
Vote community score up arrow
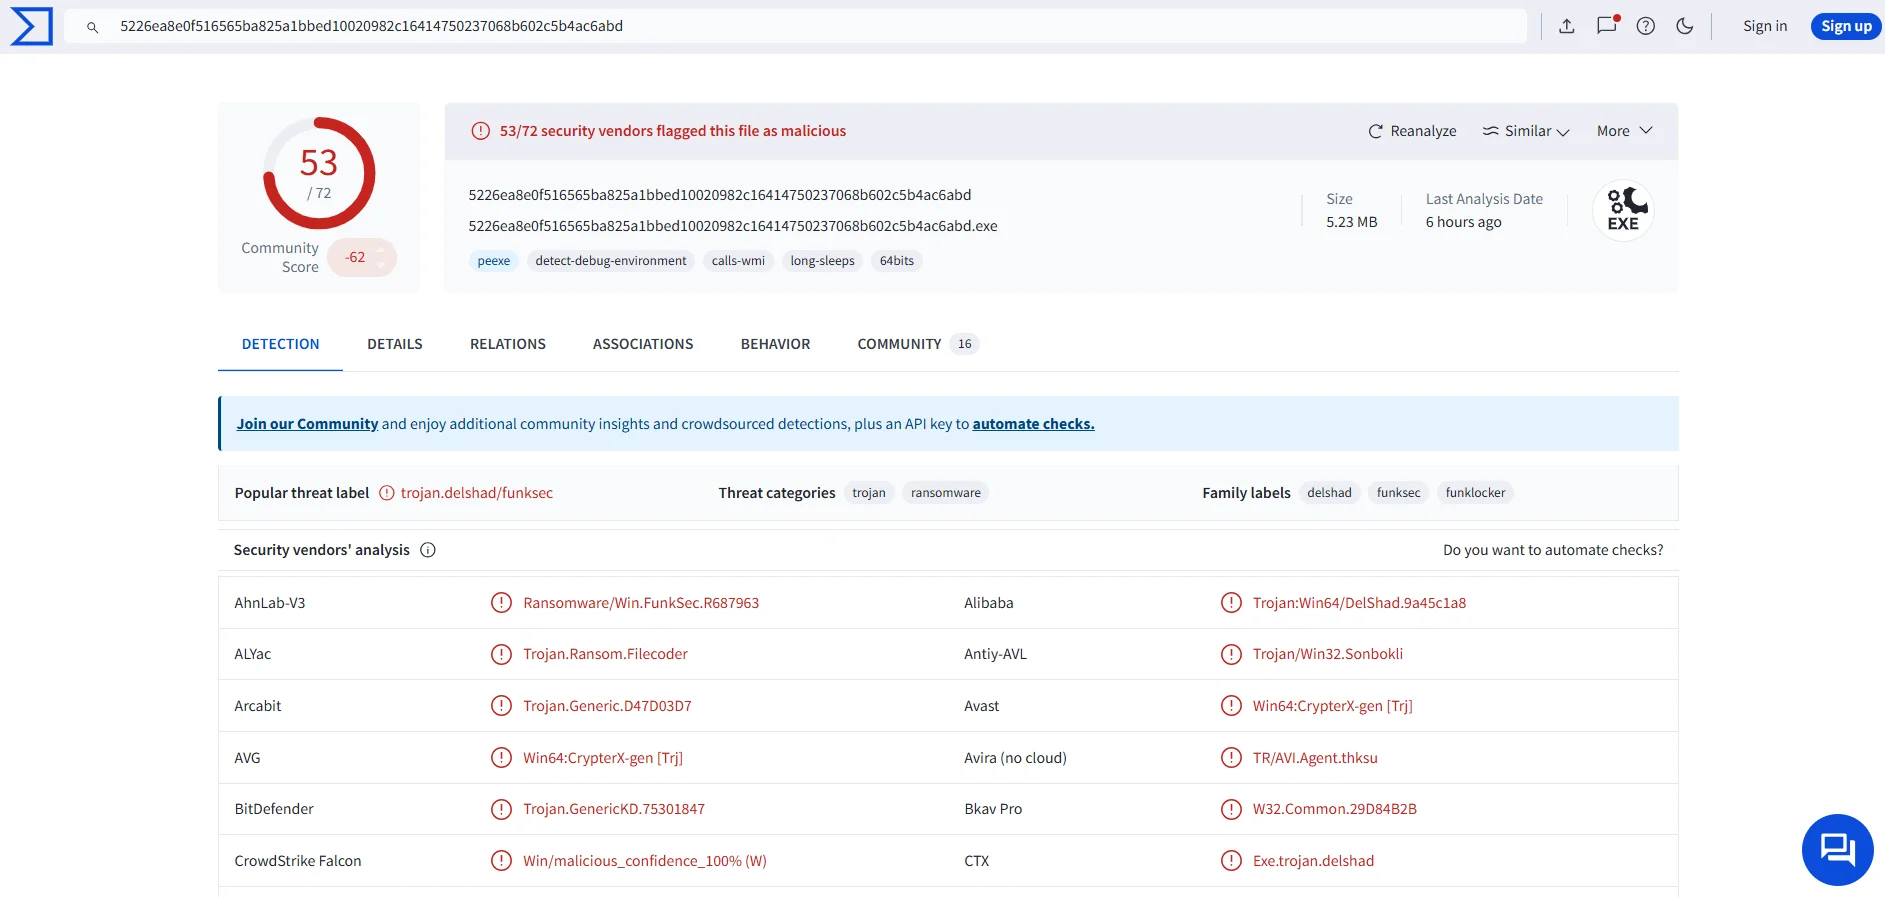(381, 249)
